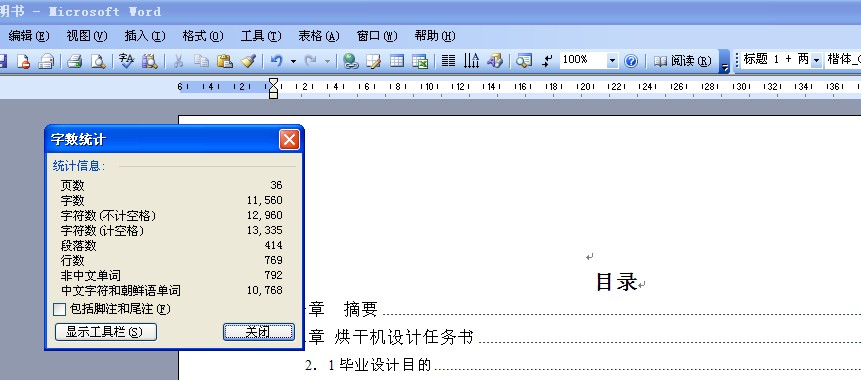This screenshot has width=861, height=380.
Task: Open the 工具 menu
Action: click(261, 36)
